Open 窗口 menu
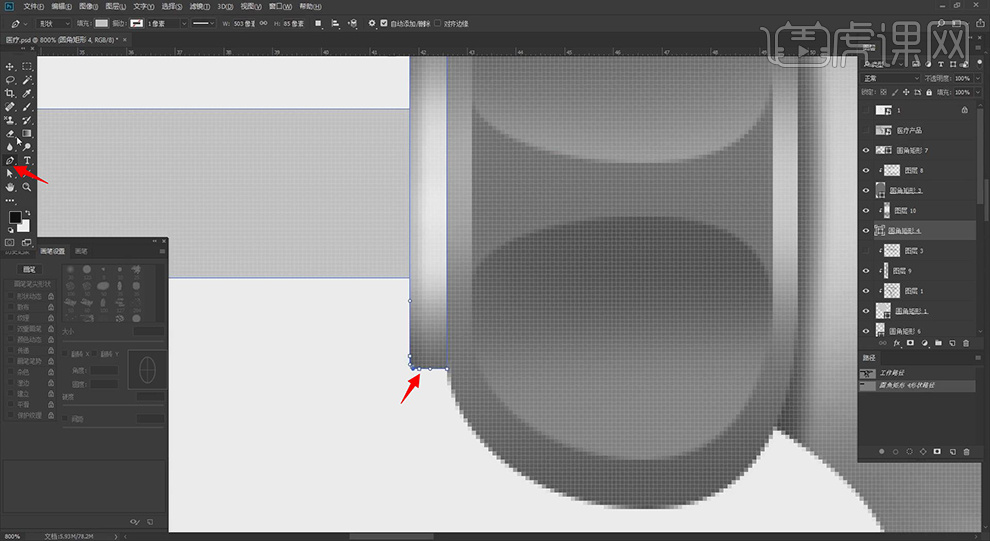This screenshot has width=990, height=541. coord(280,6)
